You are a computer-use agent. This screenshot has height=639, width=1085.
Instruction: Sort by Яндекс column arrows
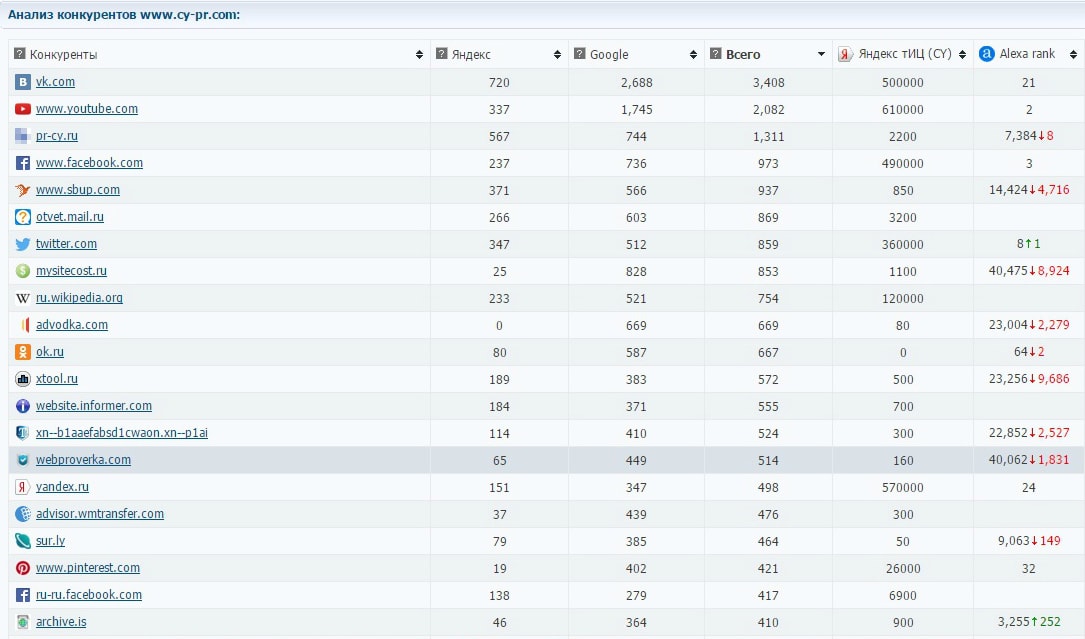[x=557, y=55]
